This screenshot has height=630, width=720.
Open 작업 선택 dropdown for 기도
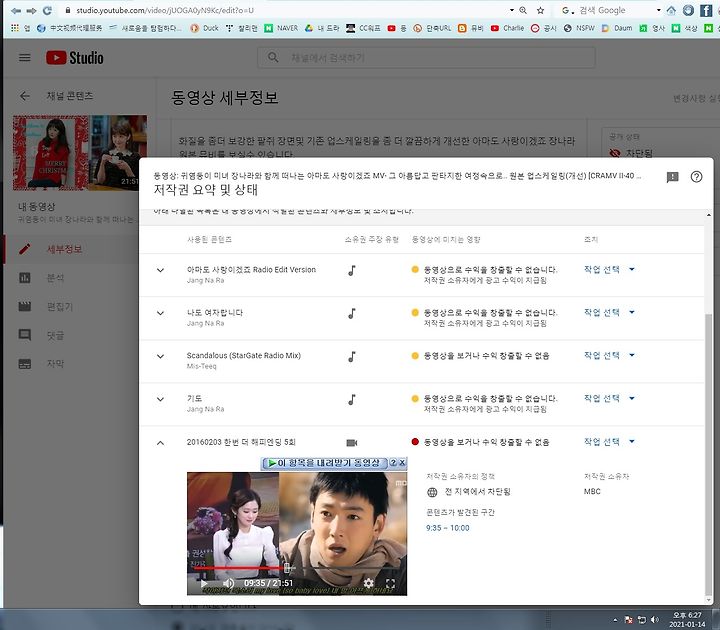(x=609, y=398)
